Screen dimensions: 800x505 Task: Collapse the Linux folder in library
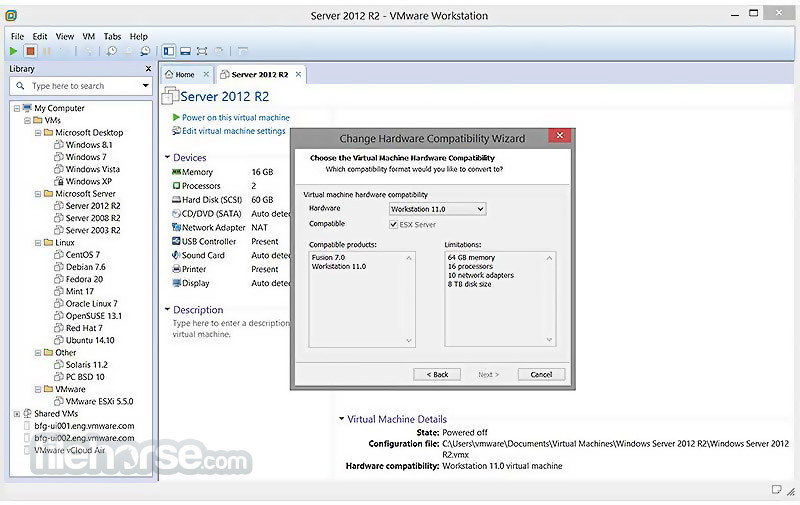(38, 243)
